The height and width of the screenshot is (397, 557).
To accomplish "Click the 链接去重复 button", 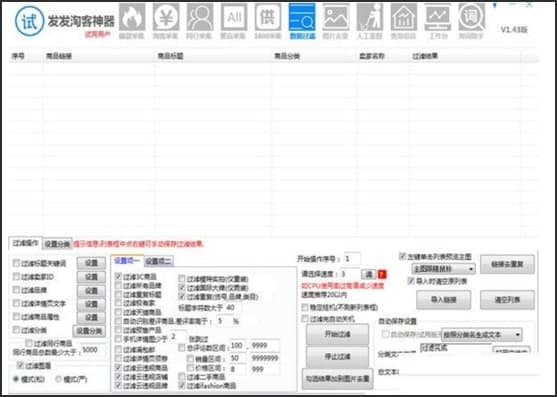I will point(507,264).
